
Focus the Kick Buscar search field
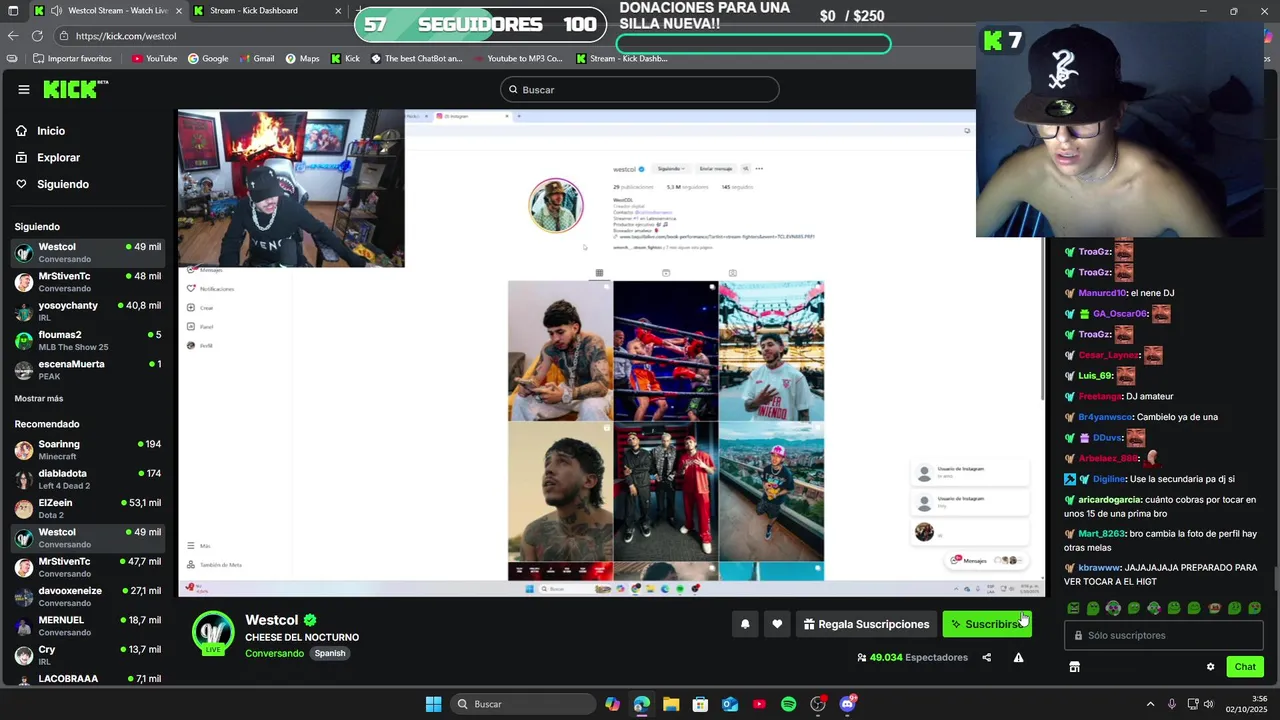pyautogui.click(x=640, y=90)
